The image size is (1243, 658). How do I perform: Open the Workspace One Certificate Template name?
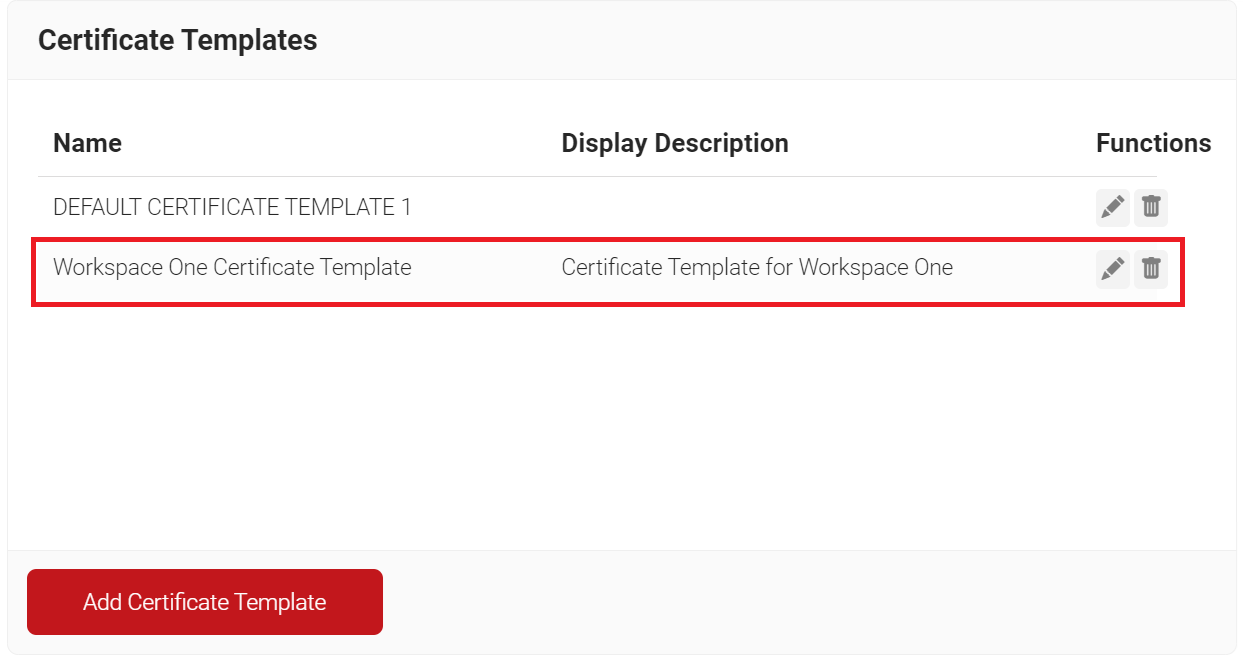point(232,268)
